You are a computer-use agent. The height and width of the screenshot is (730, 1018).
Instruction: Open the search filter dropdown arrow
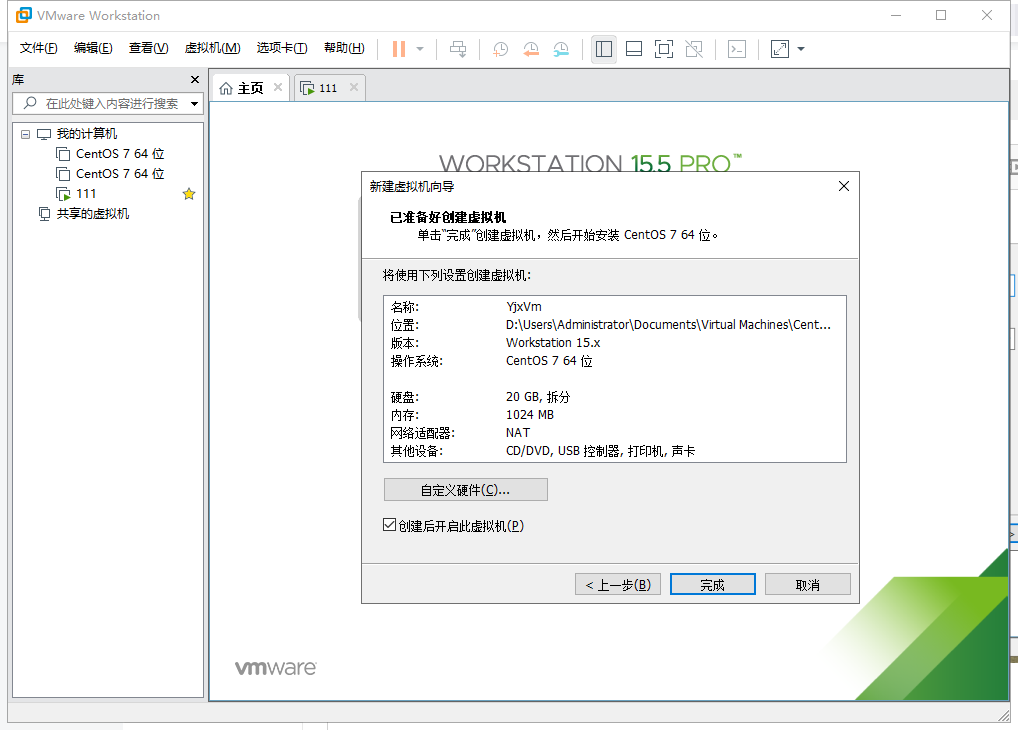[196, 103]
